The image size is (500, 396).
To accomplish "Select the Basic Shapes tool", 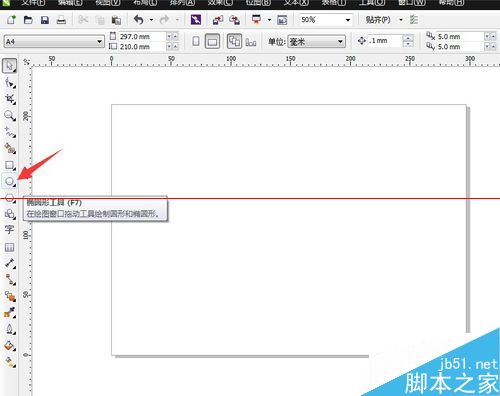I will tap(10, 214).
